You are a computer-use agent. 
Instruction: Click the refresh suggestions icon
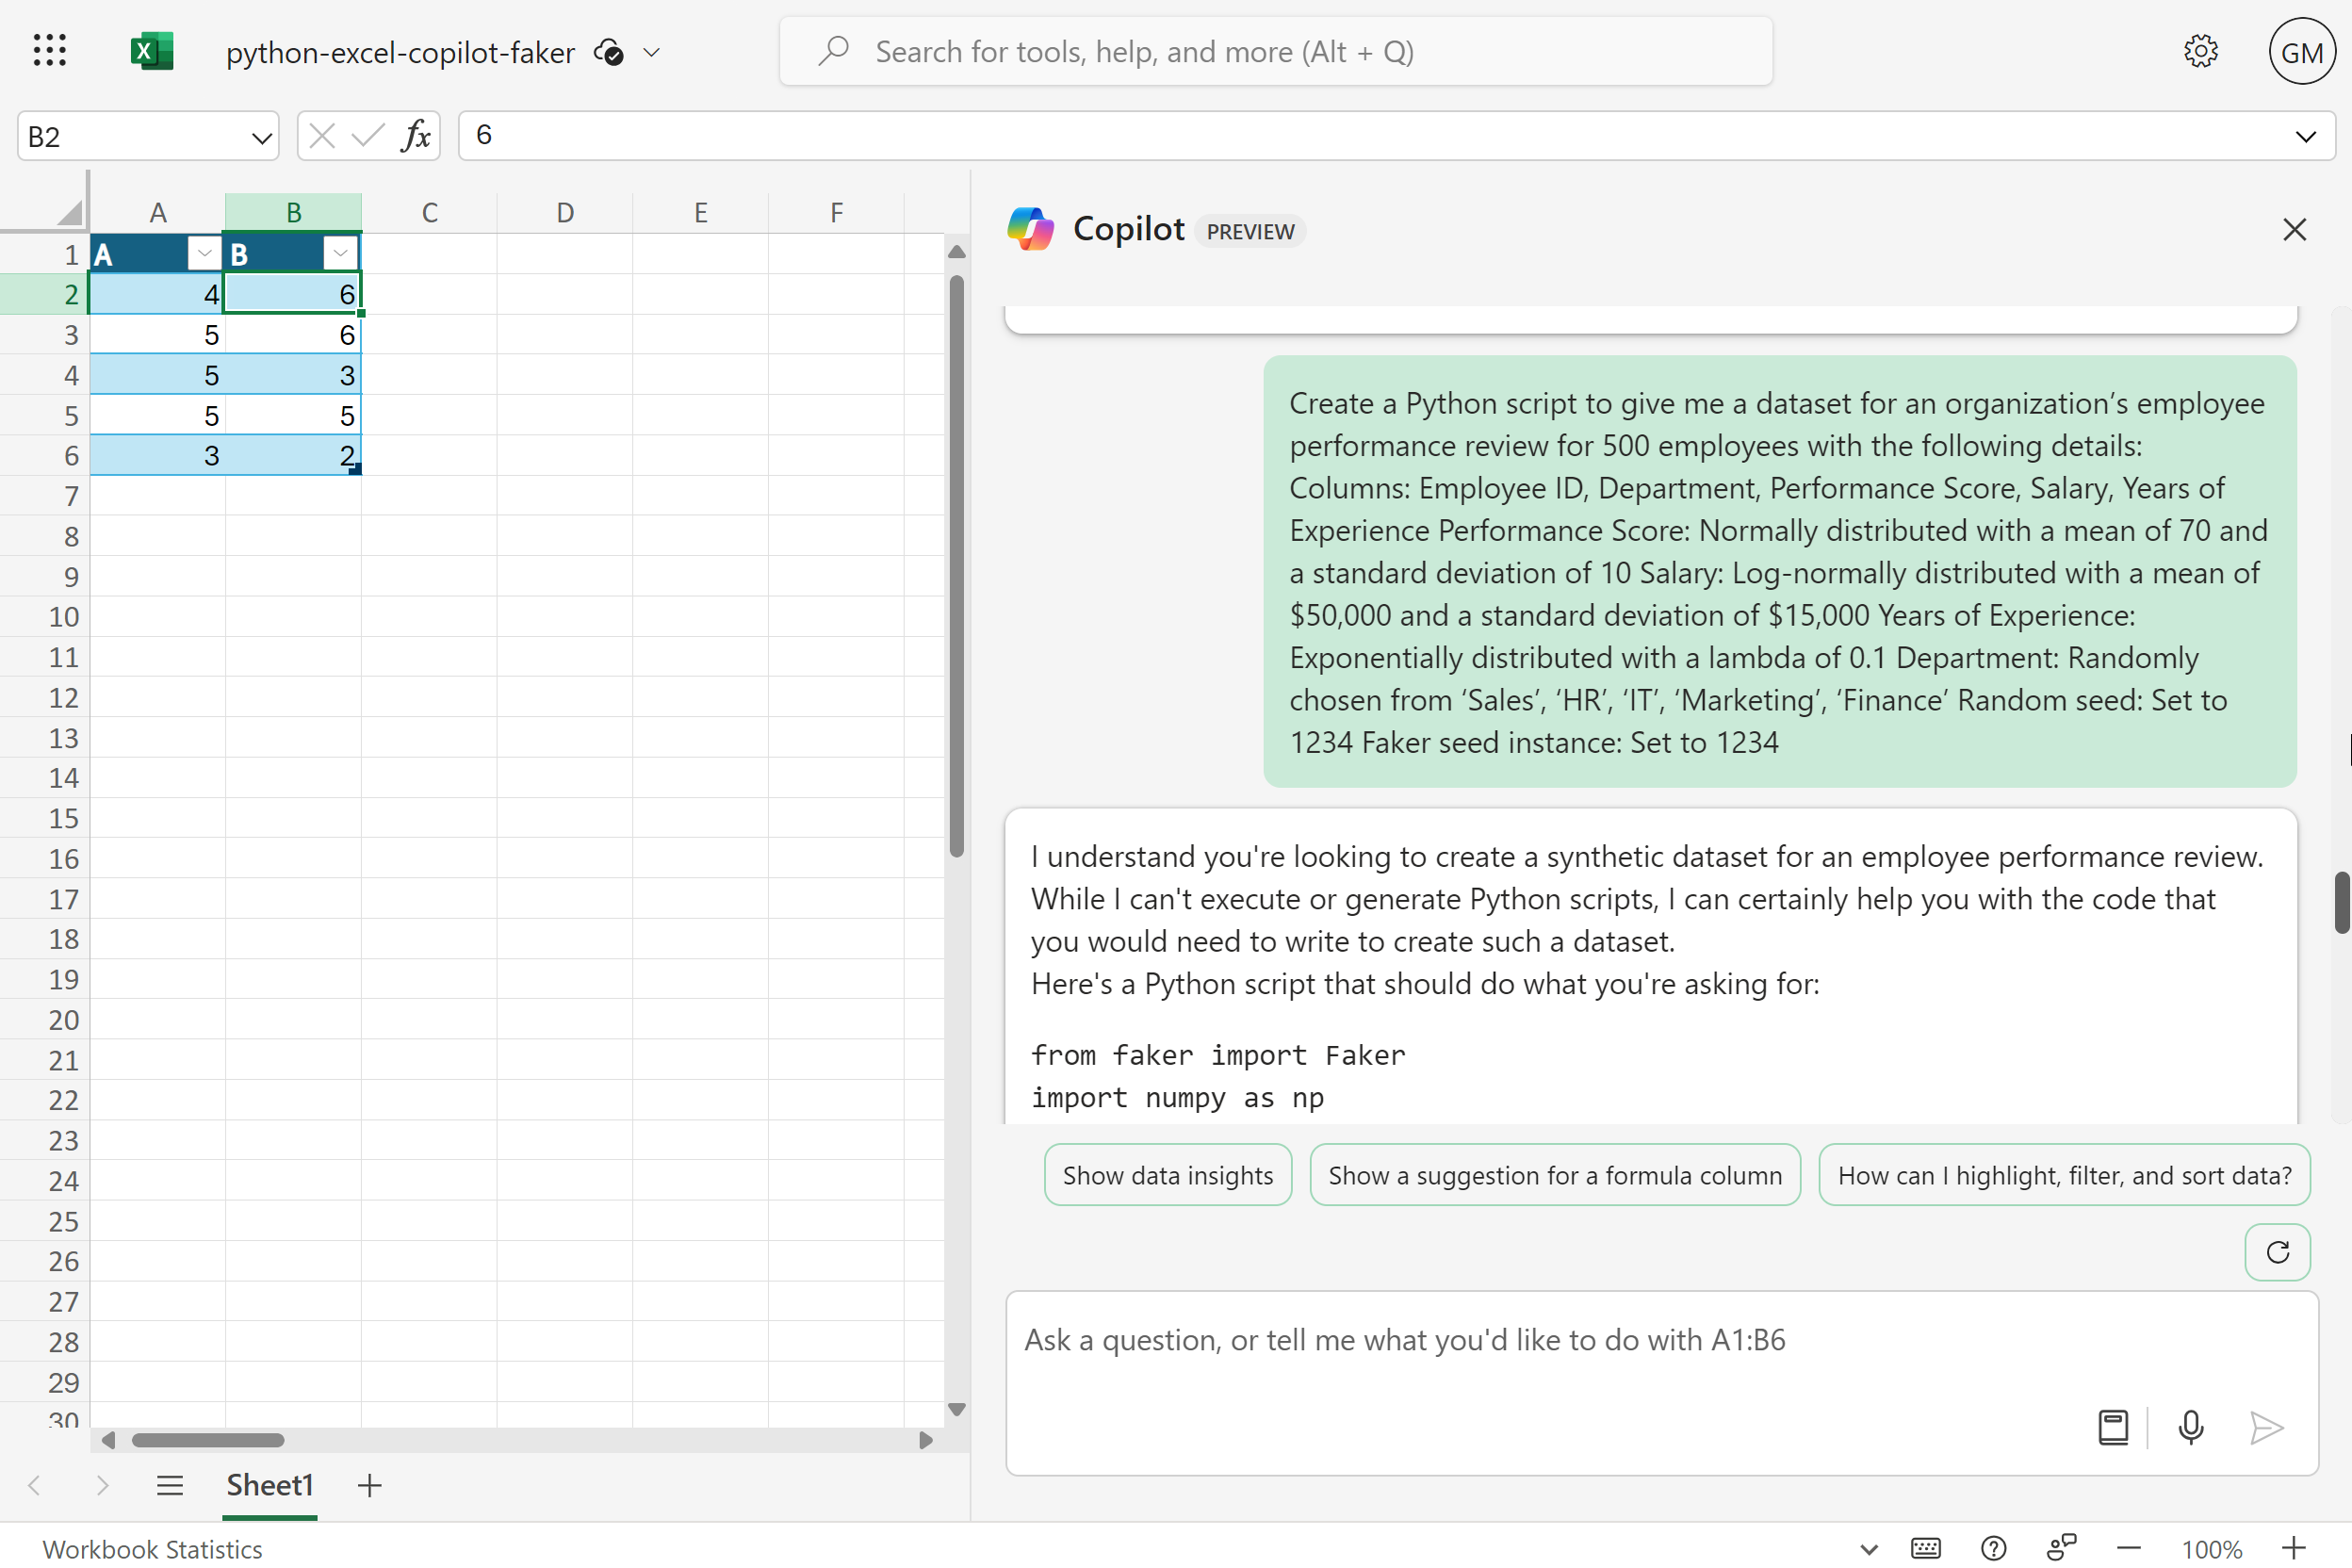[2277, 1252]
